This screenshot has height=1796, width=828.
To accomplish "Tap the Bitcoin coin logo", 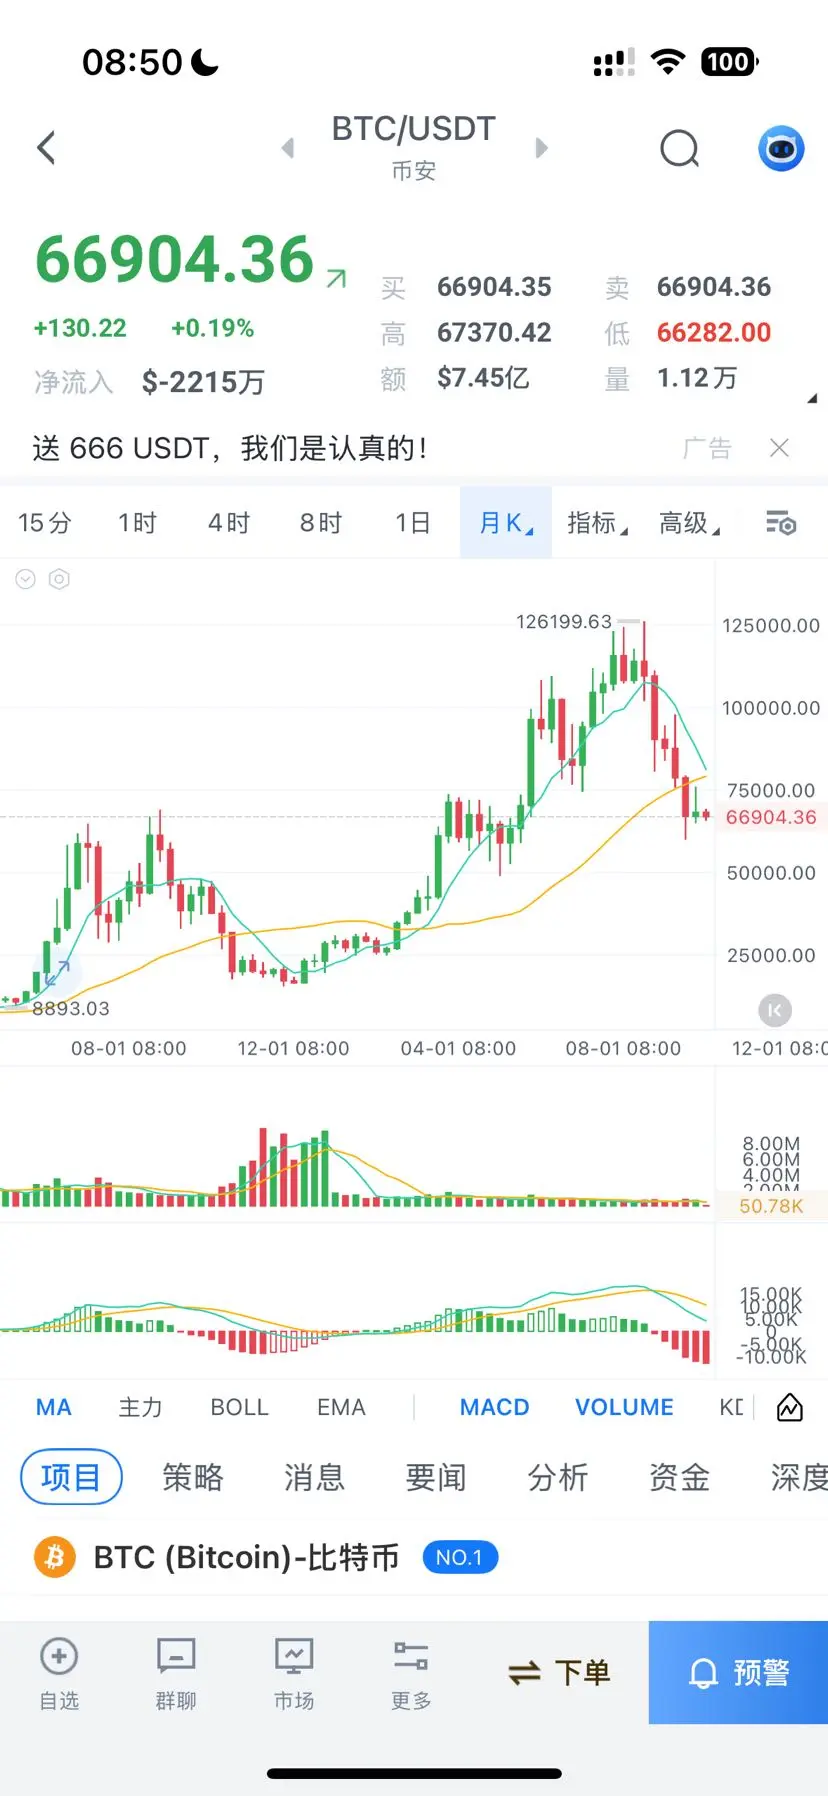I will tap(55, 1557).
